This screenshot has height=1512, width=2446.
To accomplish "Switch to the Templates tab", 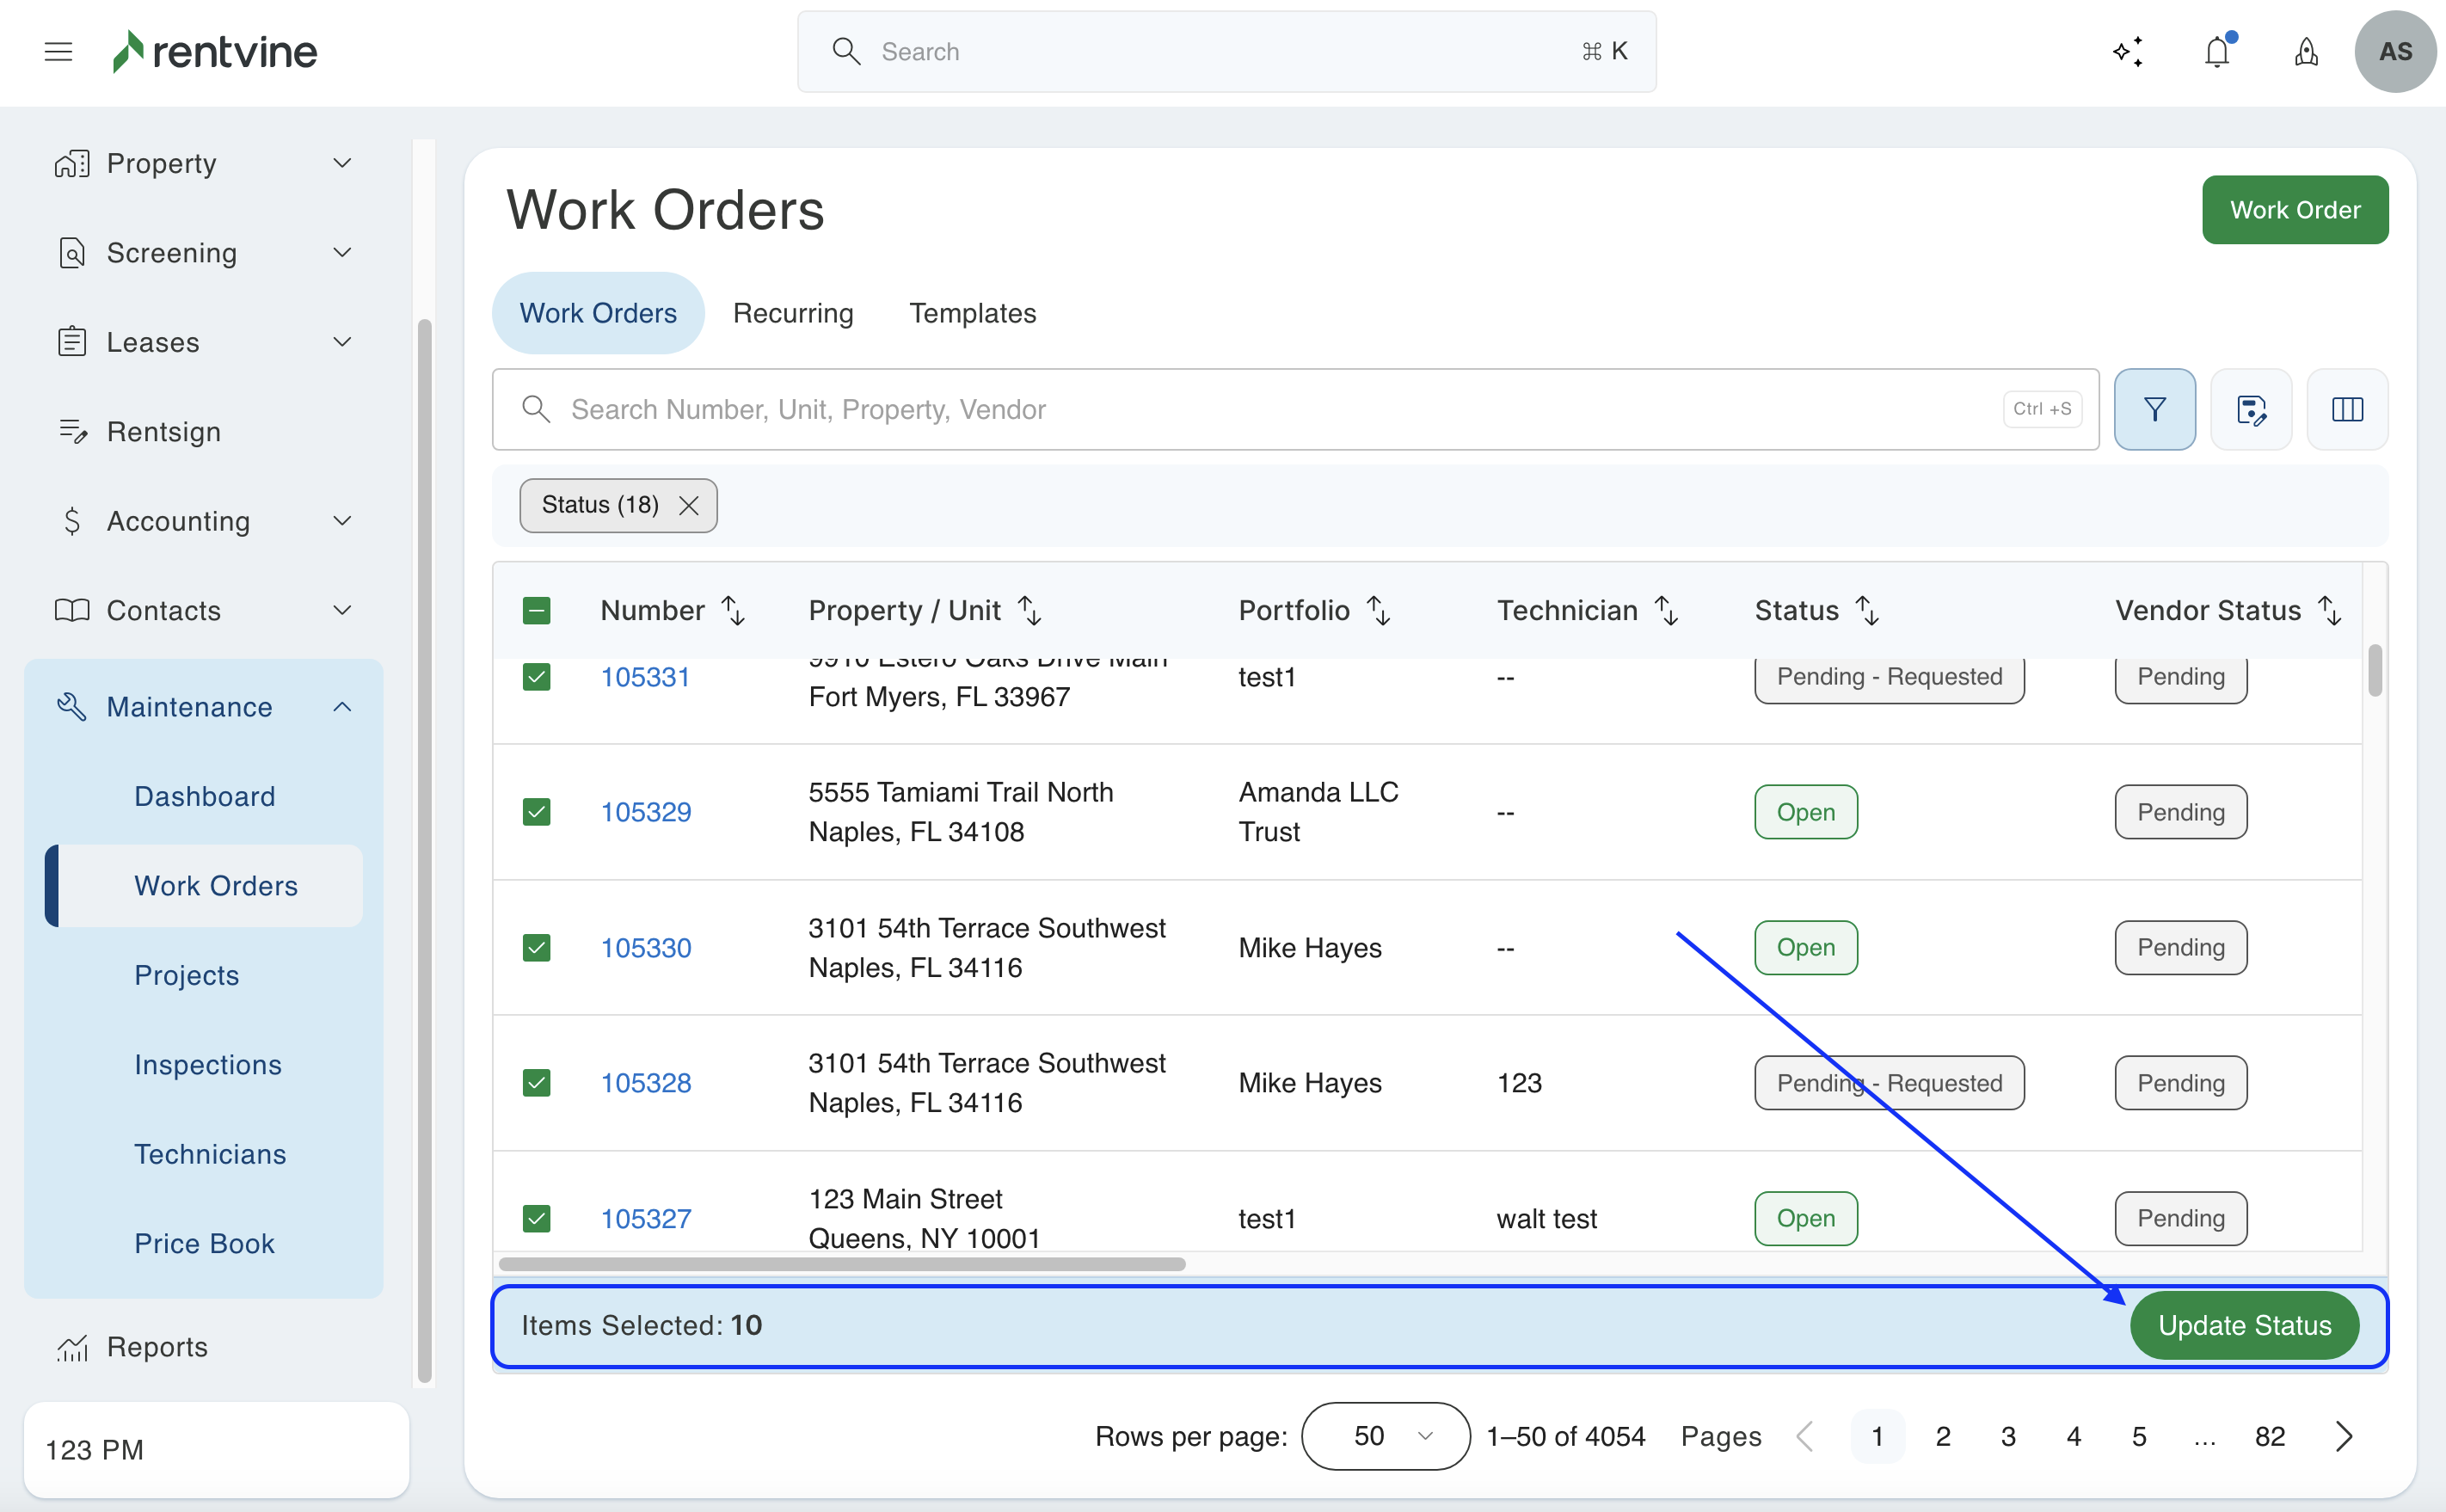I will [x=972, y=313].
